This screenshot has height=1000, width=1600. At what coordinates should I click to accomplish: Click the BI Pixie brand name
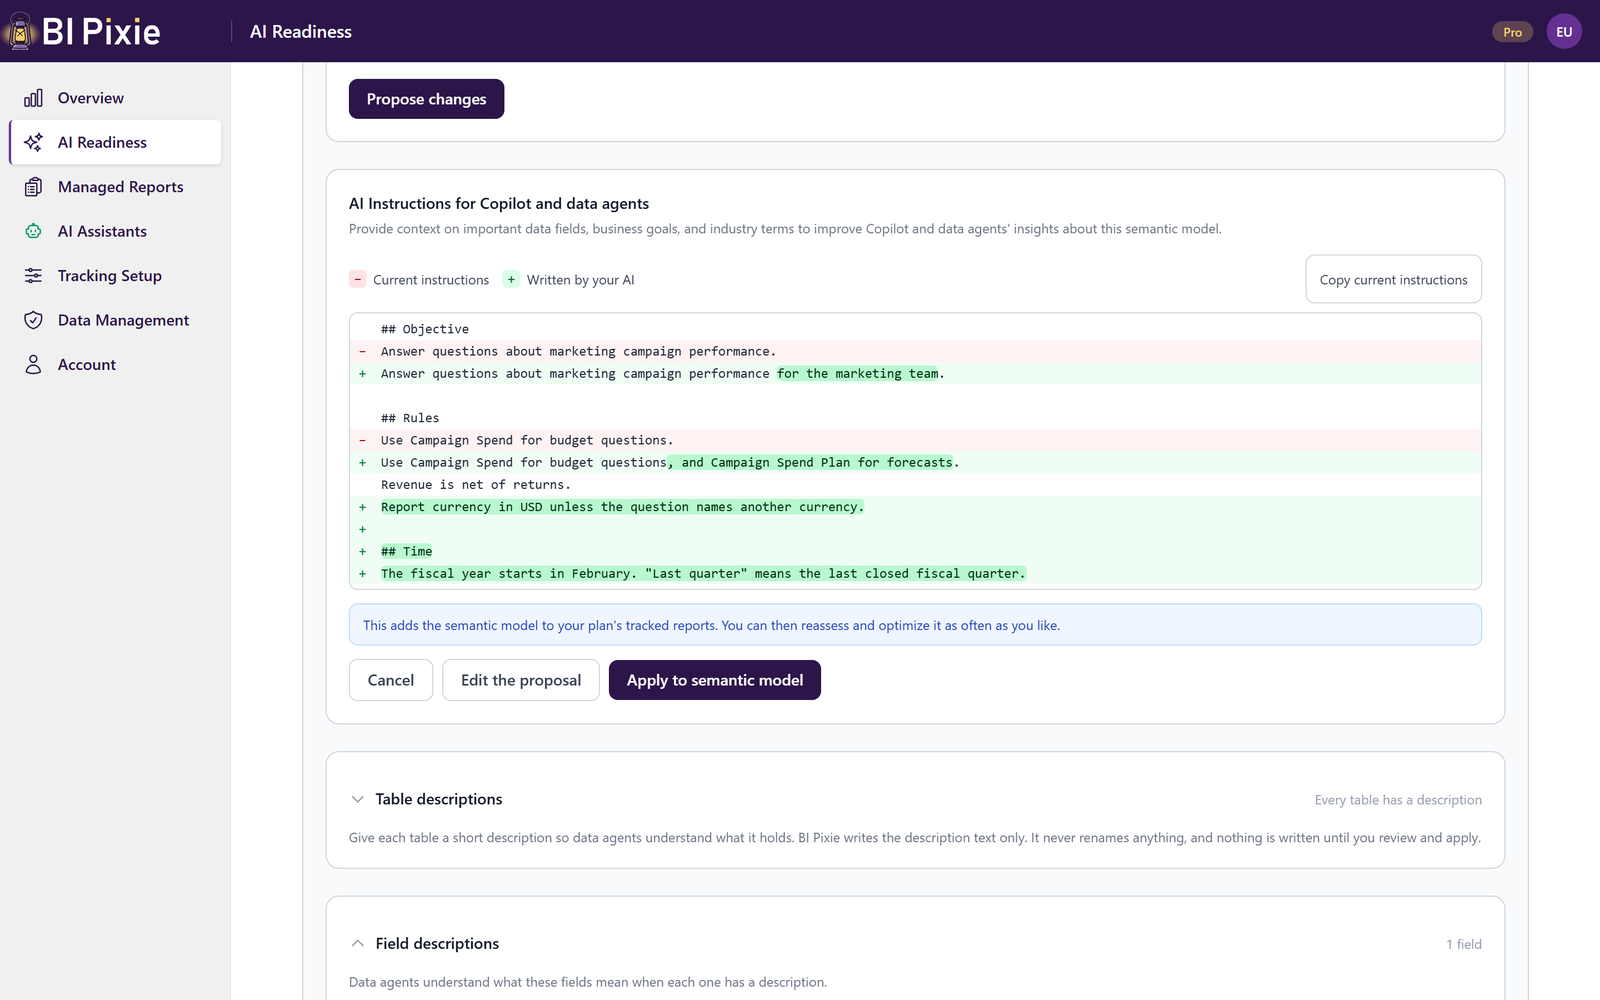point(101,31)
